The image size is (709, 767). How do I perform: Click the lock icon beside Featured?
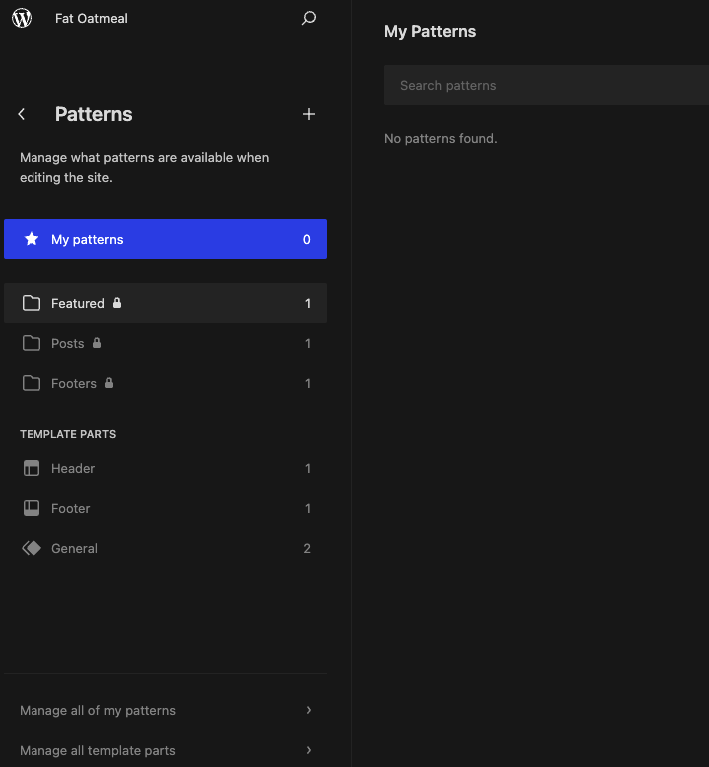coord(117,303)
